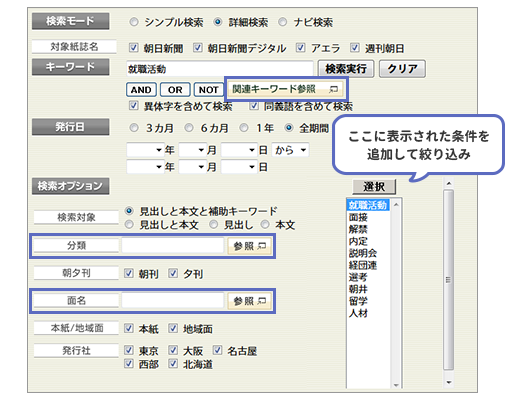The height and width of the screenshot is (400, 510).
Task: Choose 経団連 from keyword list
Action: [x=363, y=265]
